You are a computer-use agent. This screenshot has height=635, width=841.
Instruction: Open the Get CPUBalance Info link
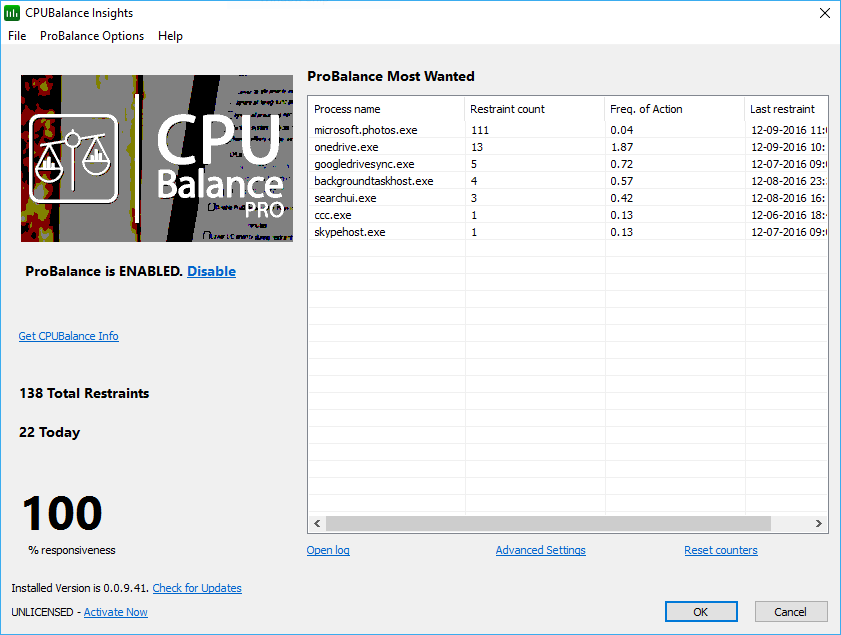click(x=69, y=336)
